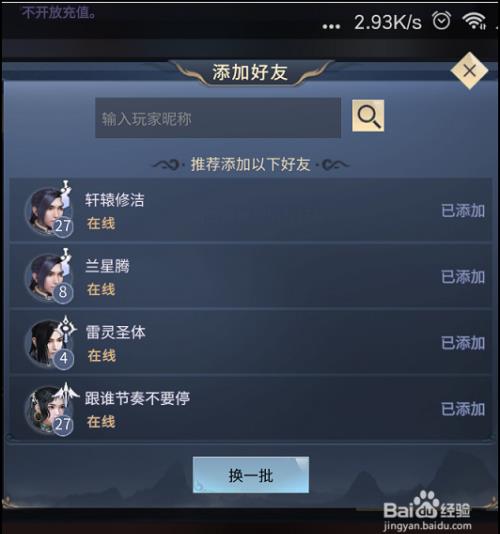Open avatar of player 兰星腾
This screenshot has height=534, width=500.
pos(46,276)
